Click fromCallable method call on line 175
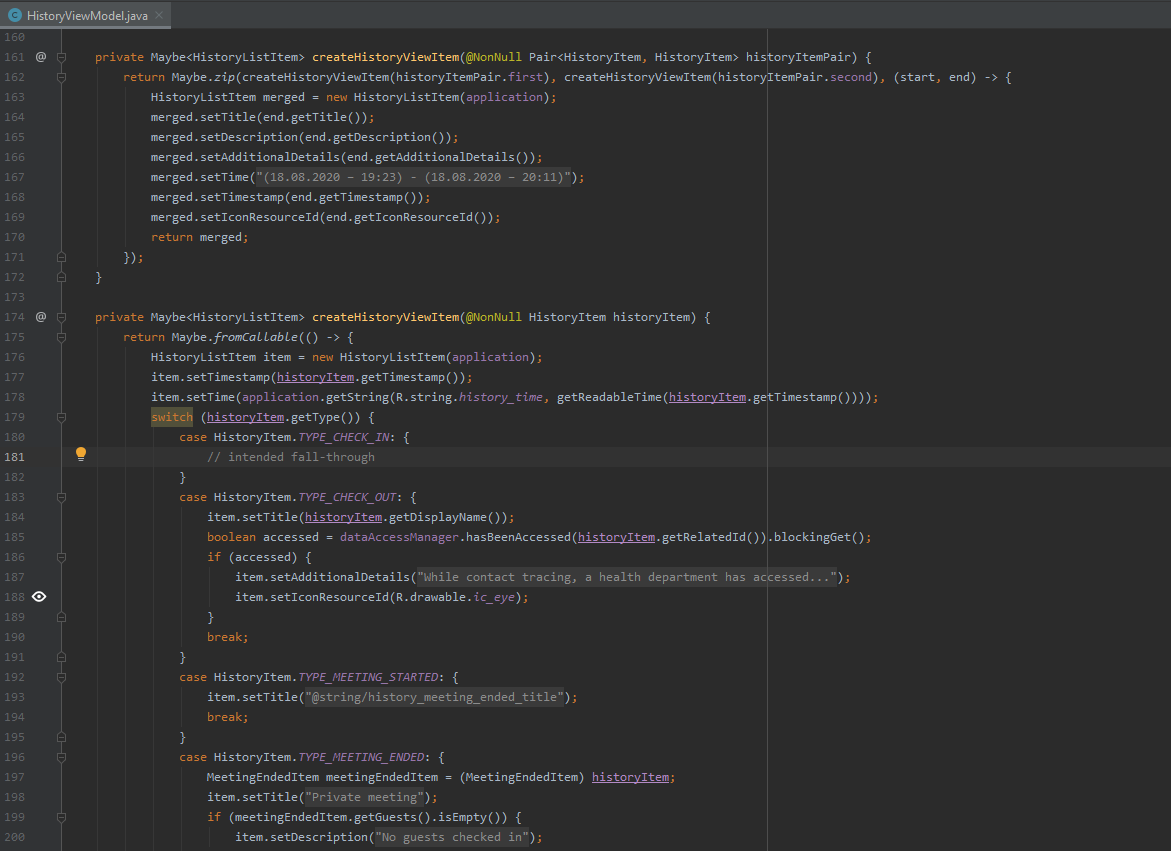Screen dimensions: 1171x851 pos(255,337)
